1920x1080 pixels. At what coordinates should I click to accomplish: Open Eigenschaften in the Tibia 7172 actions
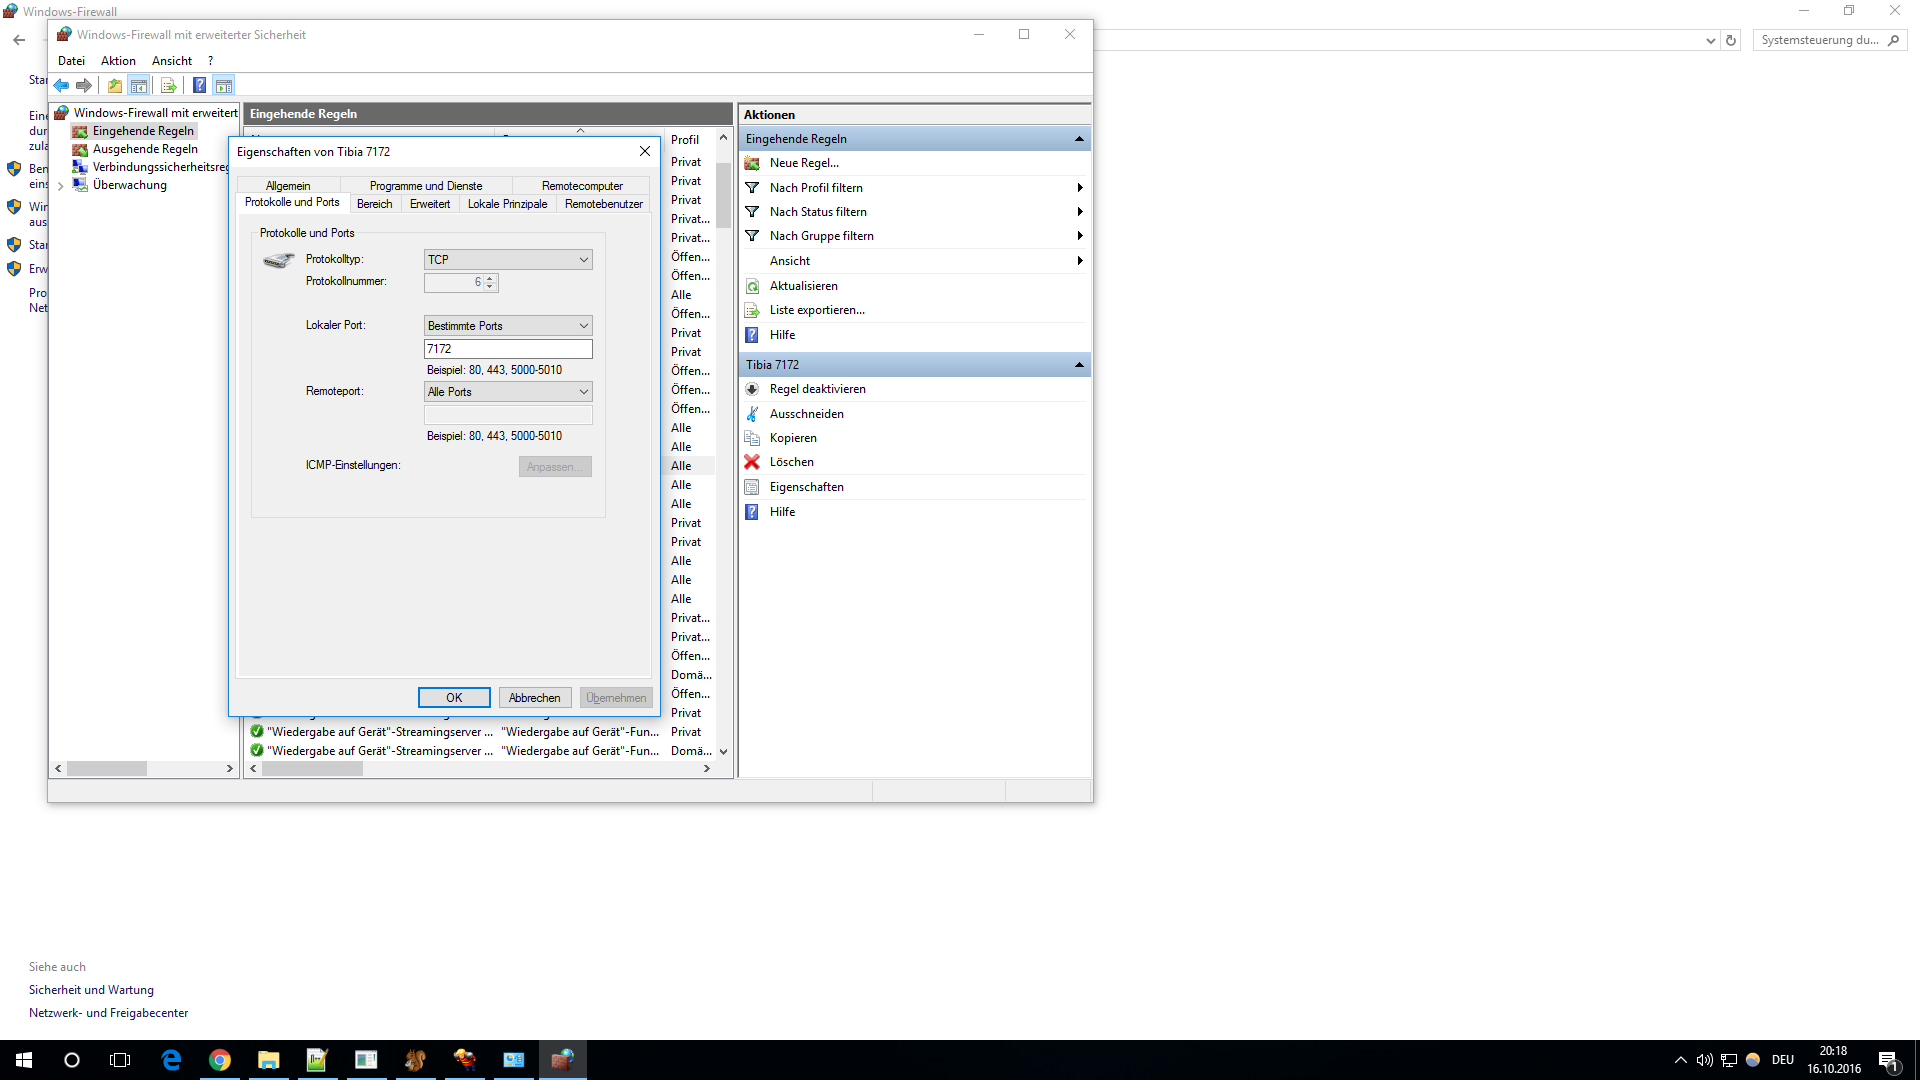(806, 487)
